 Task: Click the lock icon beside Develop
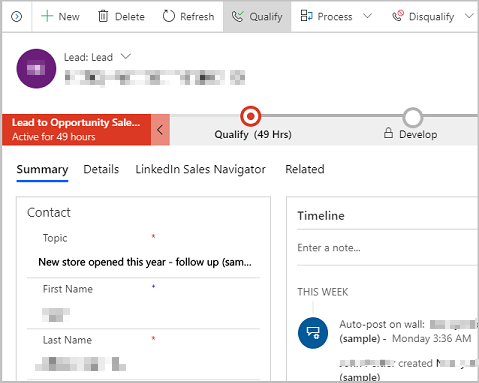388,133
